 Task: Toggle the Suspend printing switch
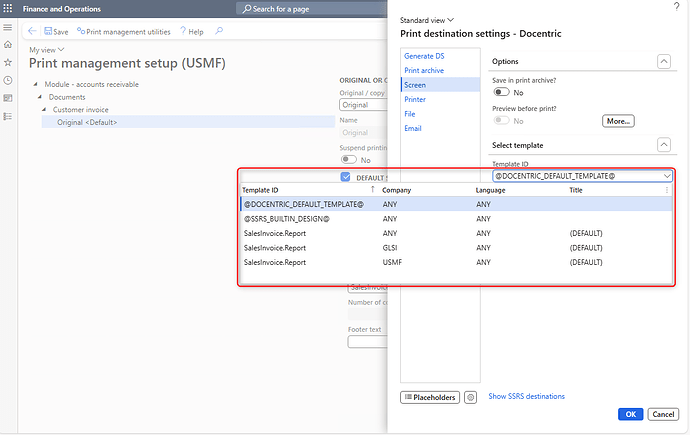(x=349, y=159)
